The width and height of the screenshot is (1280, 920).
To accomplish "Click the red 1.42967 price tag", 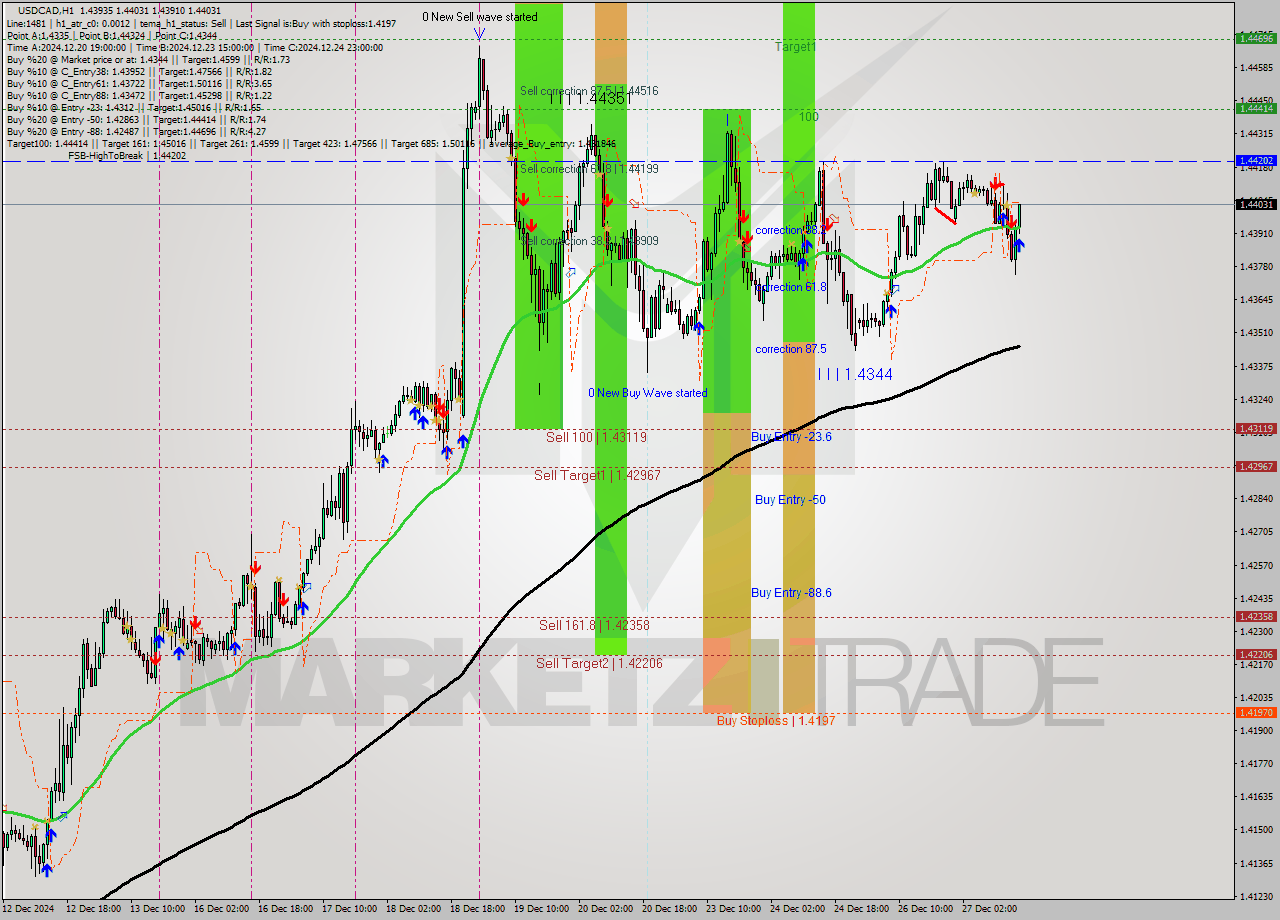I will click(x=1255, y=467).
